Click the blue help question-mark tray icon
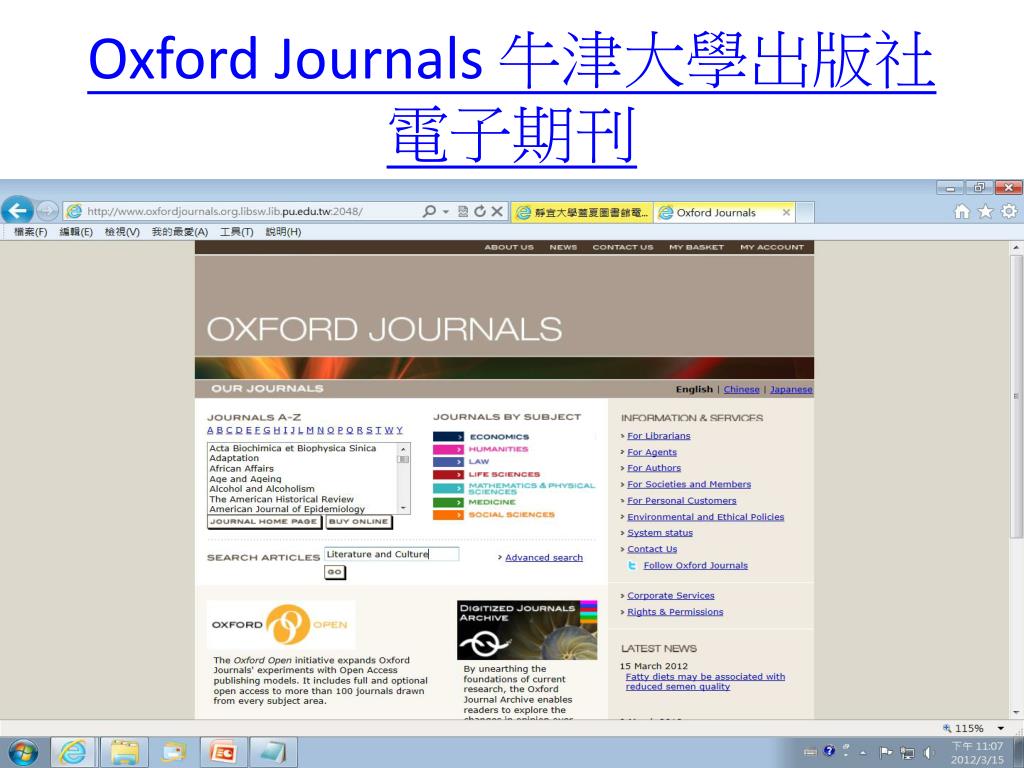The height and width of the screenshot is (768, 1024). pyautogui.click(x=829, y=751)
